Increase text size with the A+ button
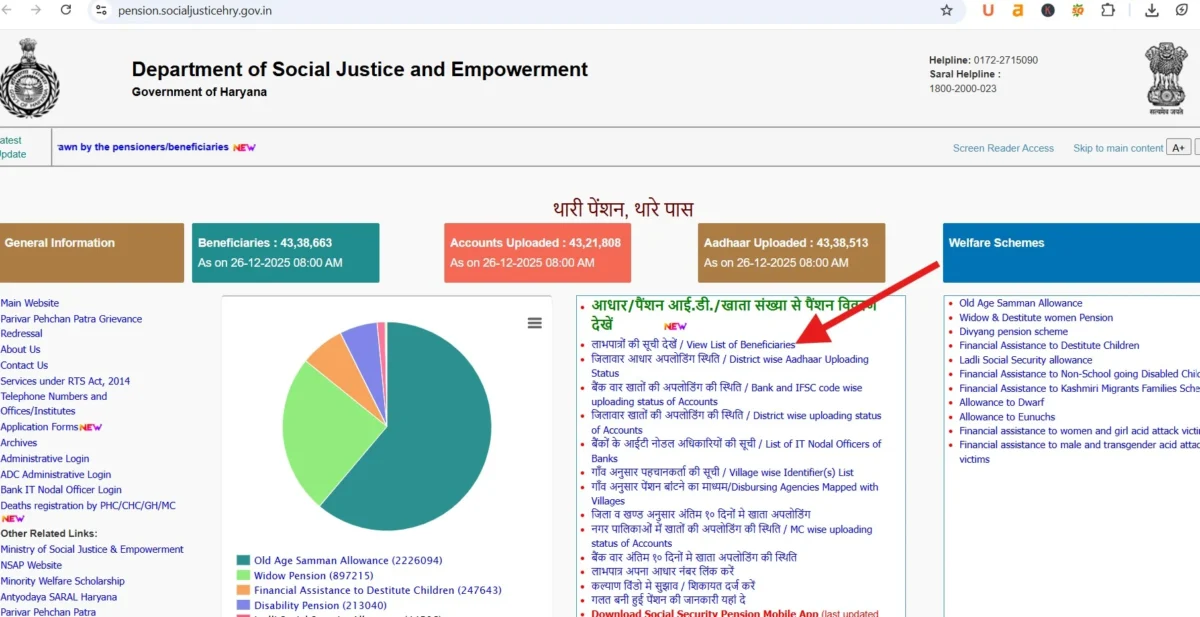The image size is (1200, 617). point(1178,146)
